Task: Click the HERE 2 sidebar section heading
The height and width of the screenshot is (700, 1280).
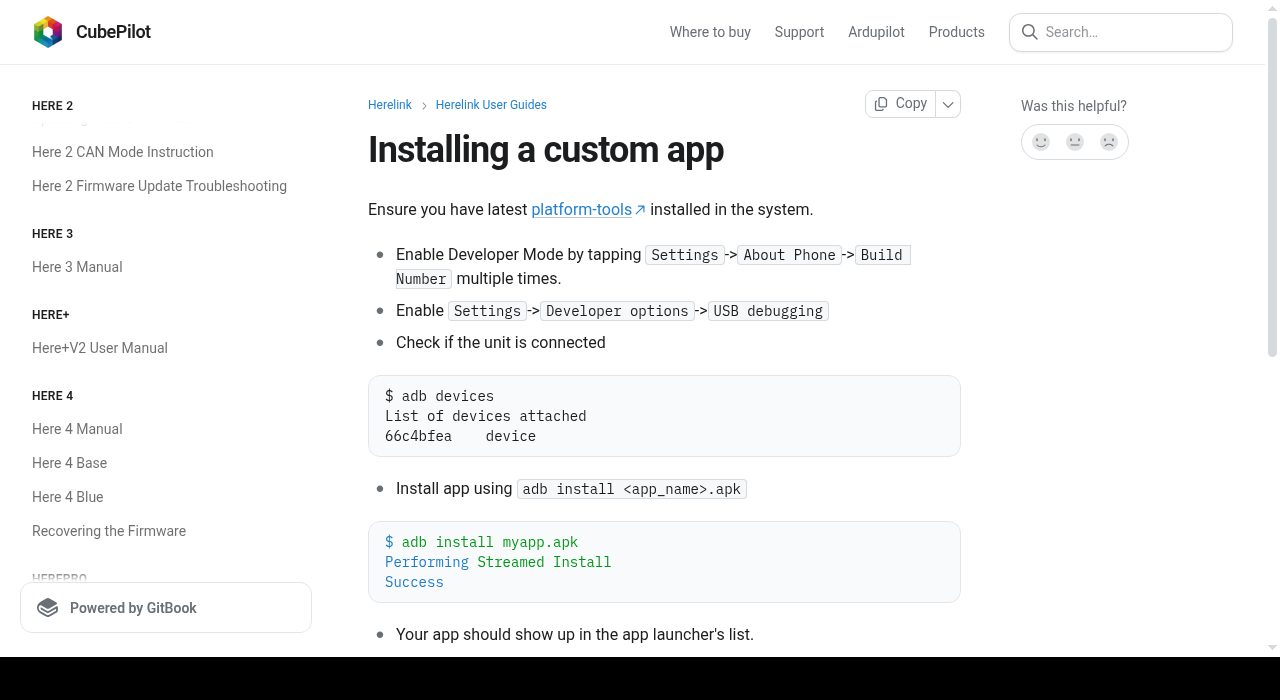Action: [x=52, y=106]
